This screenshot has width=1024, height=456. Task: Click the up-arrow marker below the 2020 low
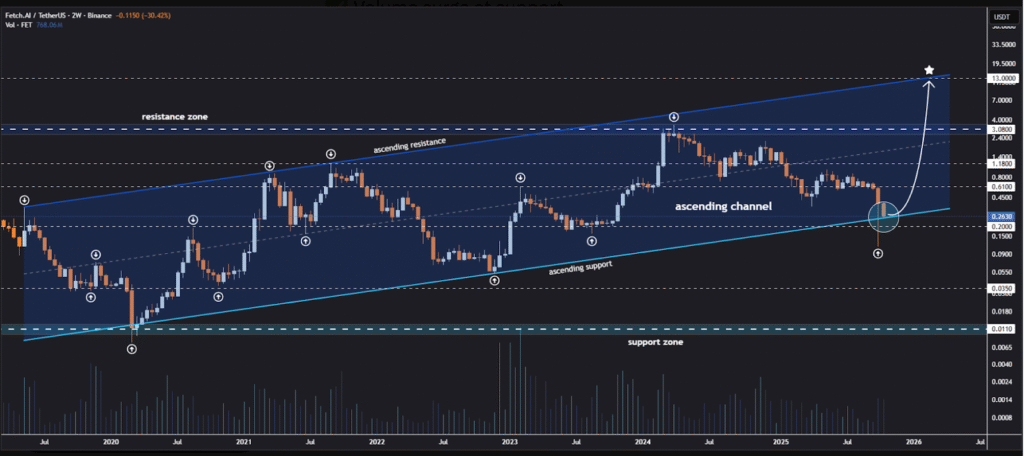click(132, 349)
